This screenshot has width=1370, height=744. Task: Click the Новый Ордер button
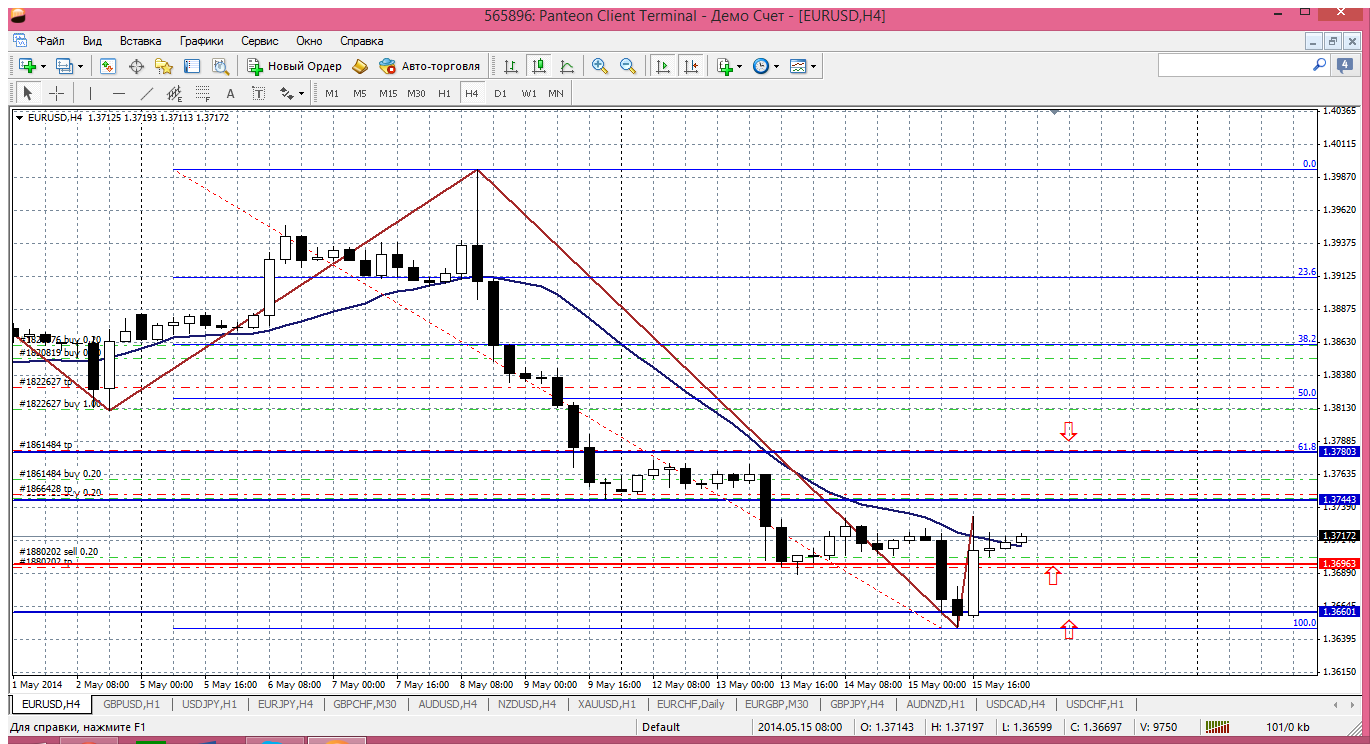(295, 66)
